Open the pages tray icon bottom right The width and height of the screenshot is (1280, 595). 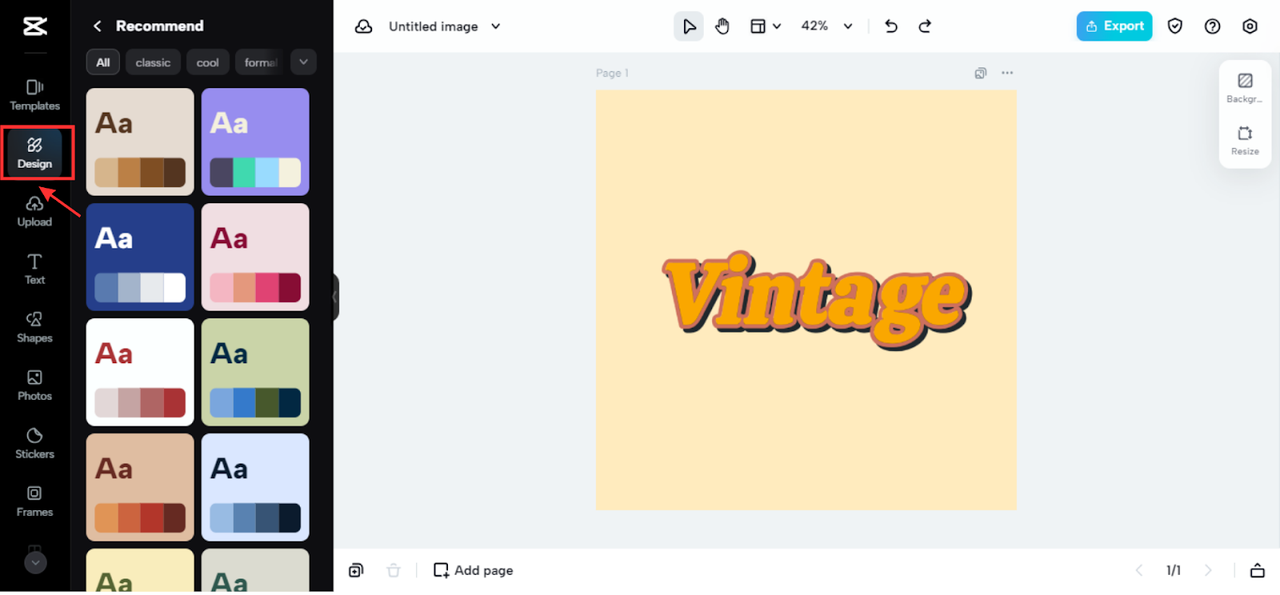pyautogui.click(x=1257, y=570)
